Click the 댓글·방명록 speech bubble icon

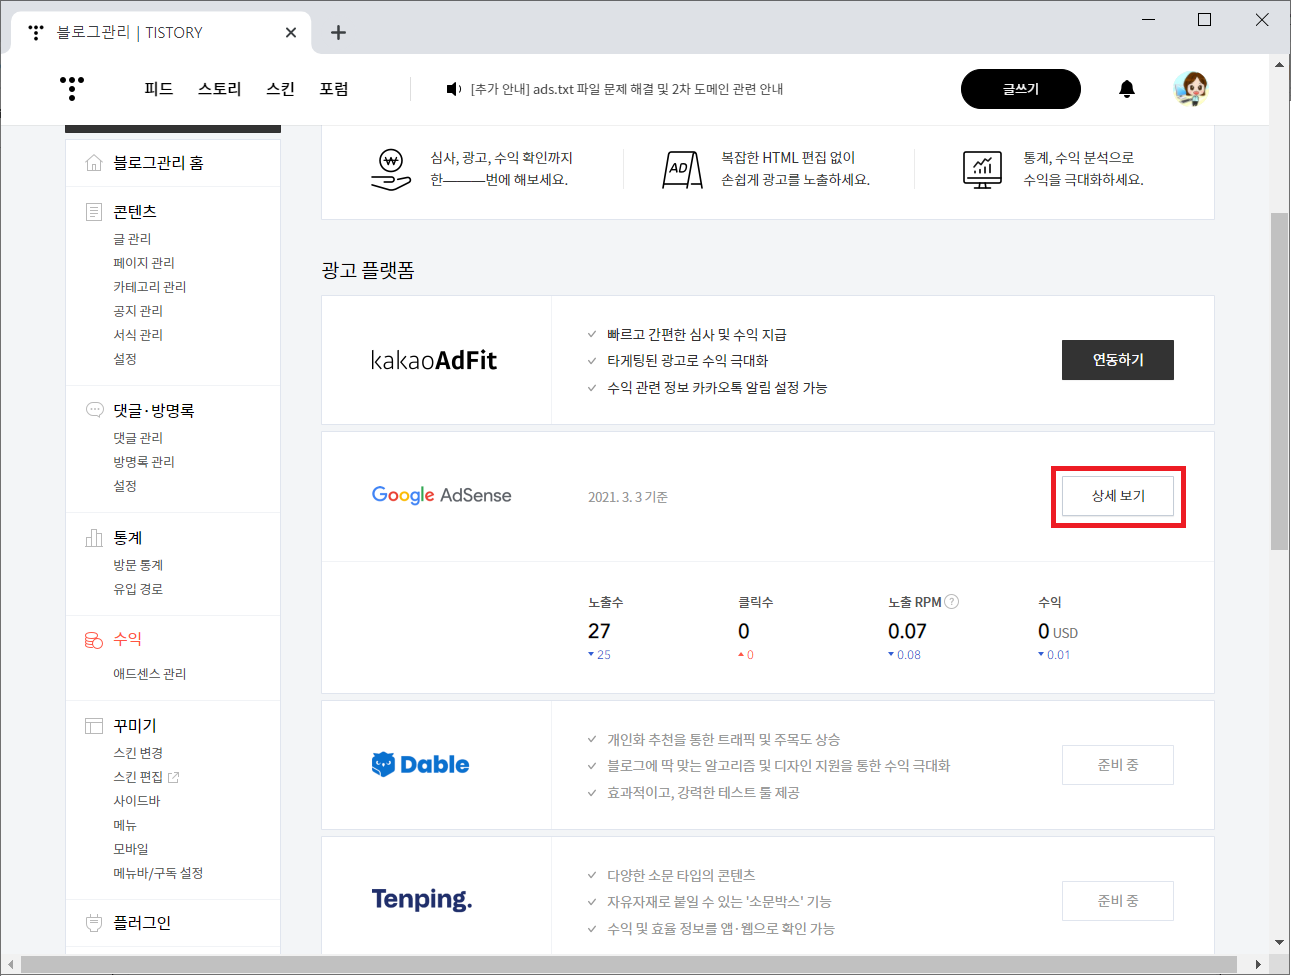point(94,410)
